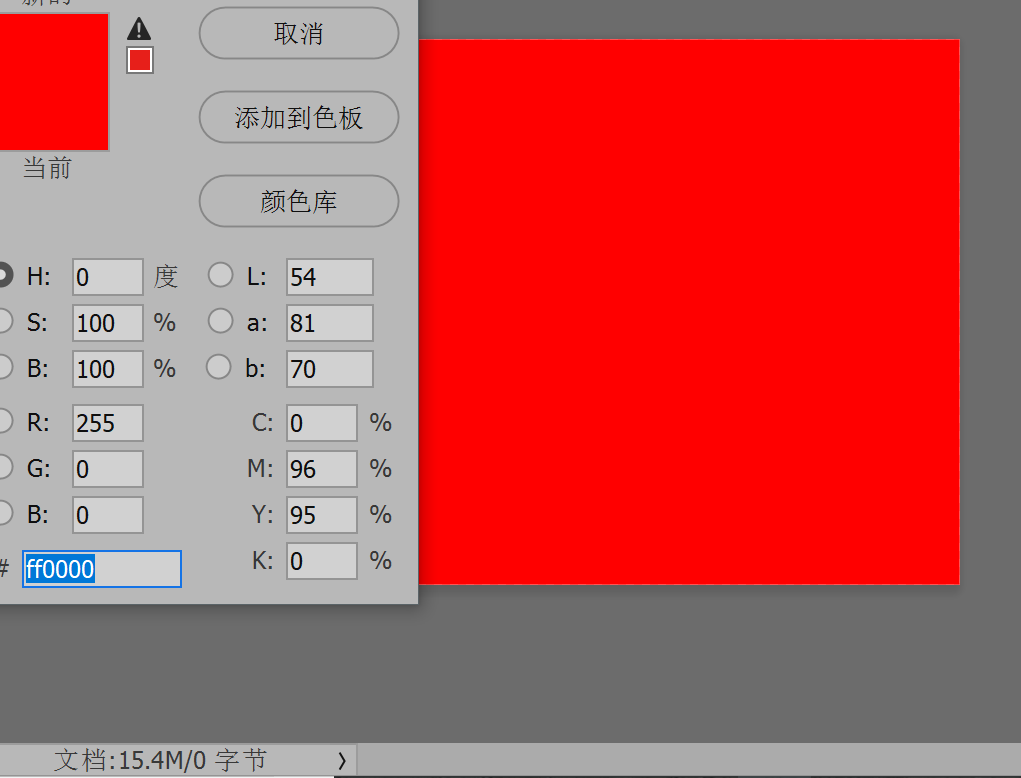Click the M magenta field showing 96
The image size is (1021, 778).
pos(322,469)
